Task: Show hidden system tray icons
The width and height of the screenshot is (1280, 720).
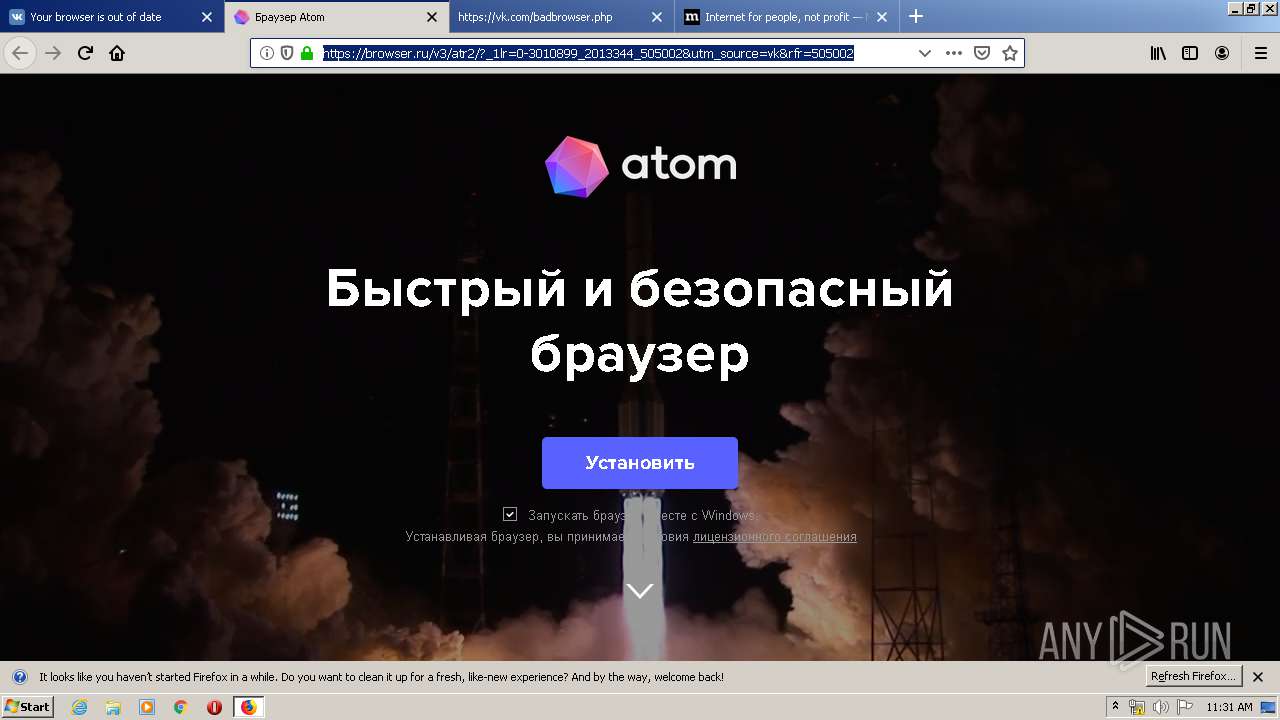Action: pyautogui.click(x=1116, y=707)
